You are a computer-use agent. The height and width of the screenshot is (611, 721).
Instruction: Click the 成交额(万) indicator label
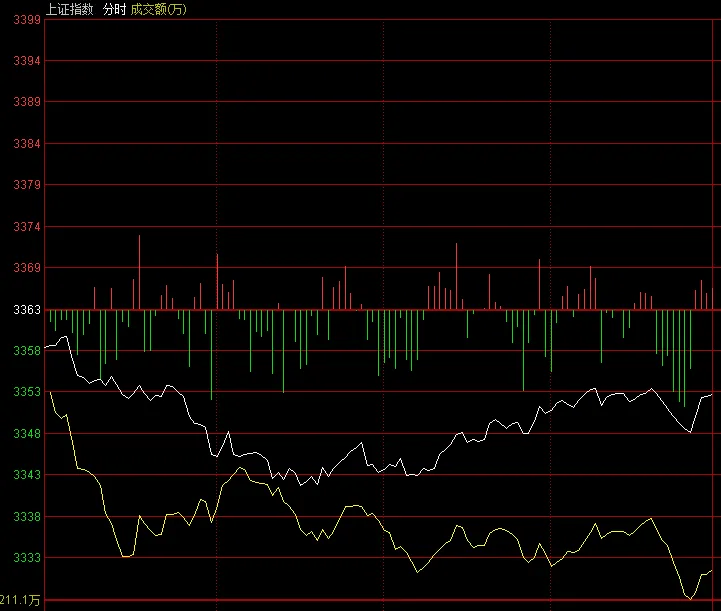159,9
